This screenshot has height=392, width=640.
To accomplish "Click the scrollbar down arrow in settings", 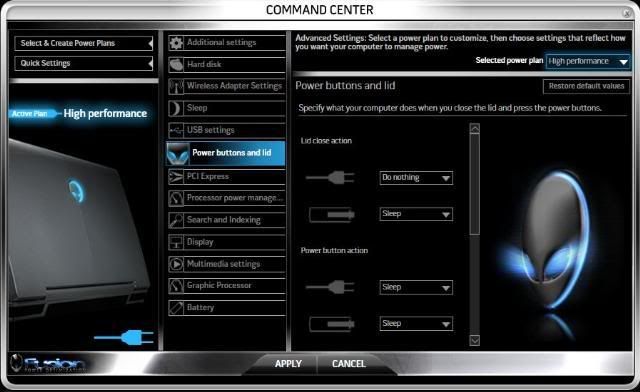I will click(474, 340).
